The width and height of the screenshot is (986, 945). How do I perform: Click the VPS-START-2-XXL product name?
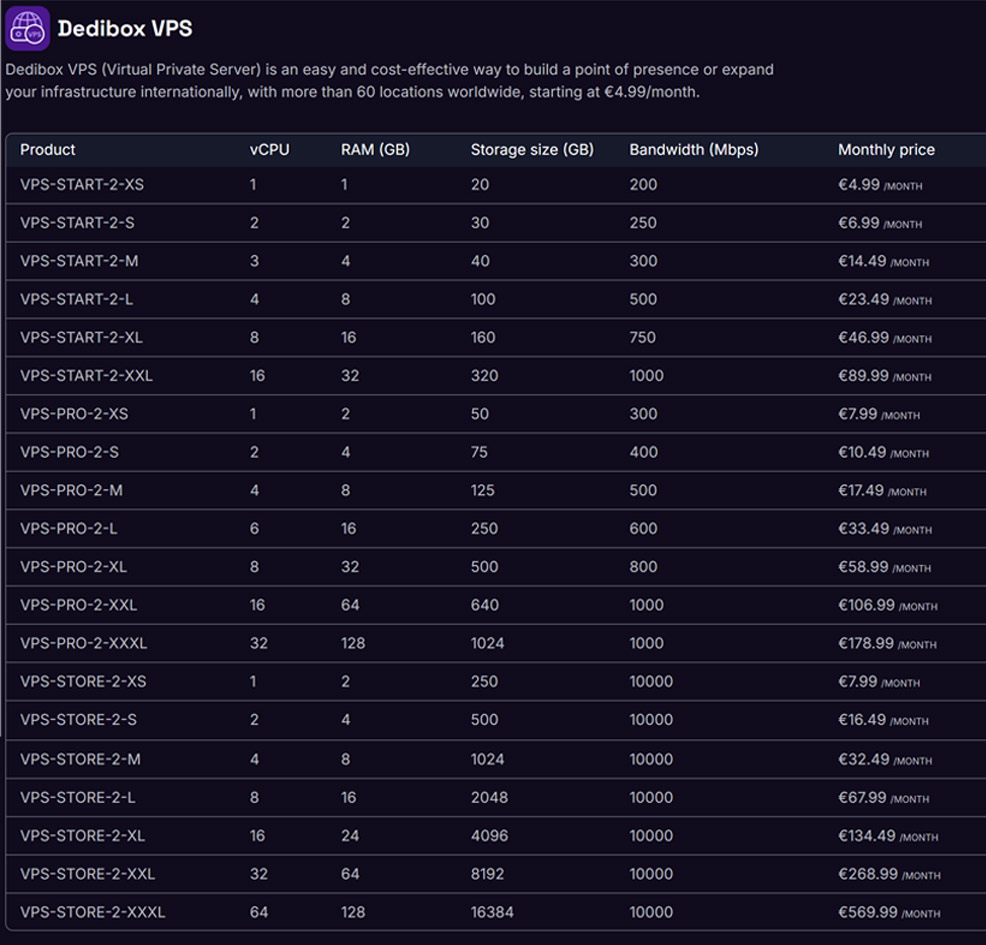[x=86, y=376]
